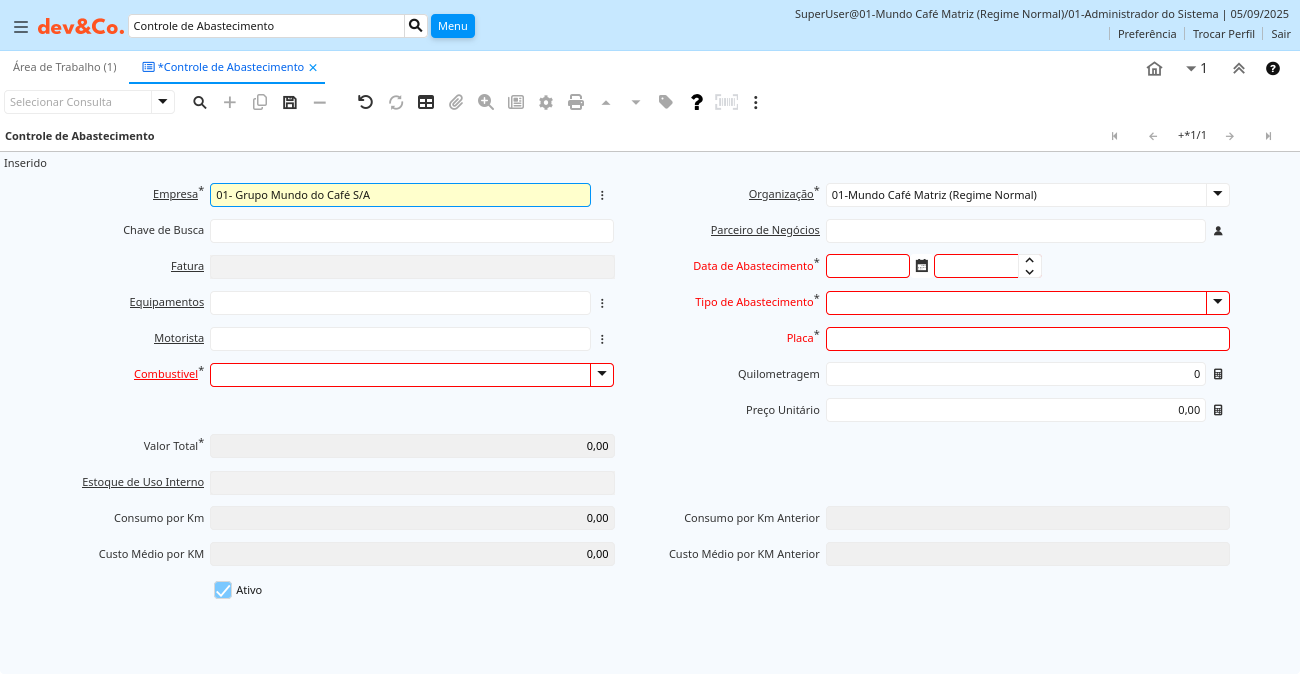Open the attachment paperclip icon

point(456,102)
